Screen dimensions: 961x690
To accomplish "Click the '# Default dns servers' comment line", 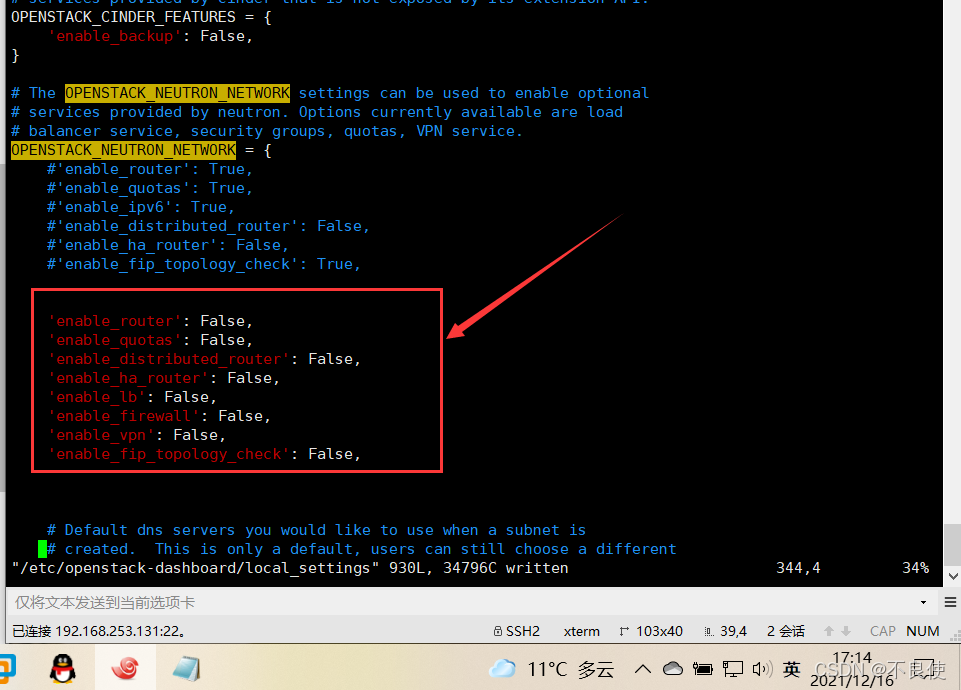I will coord(316,530).
